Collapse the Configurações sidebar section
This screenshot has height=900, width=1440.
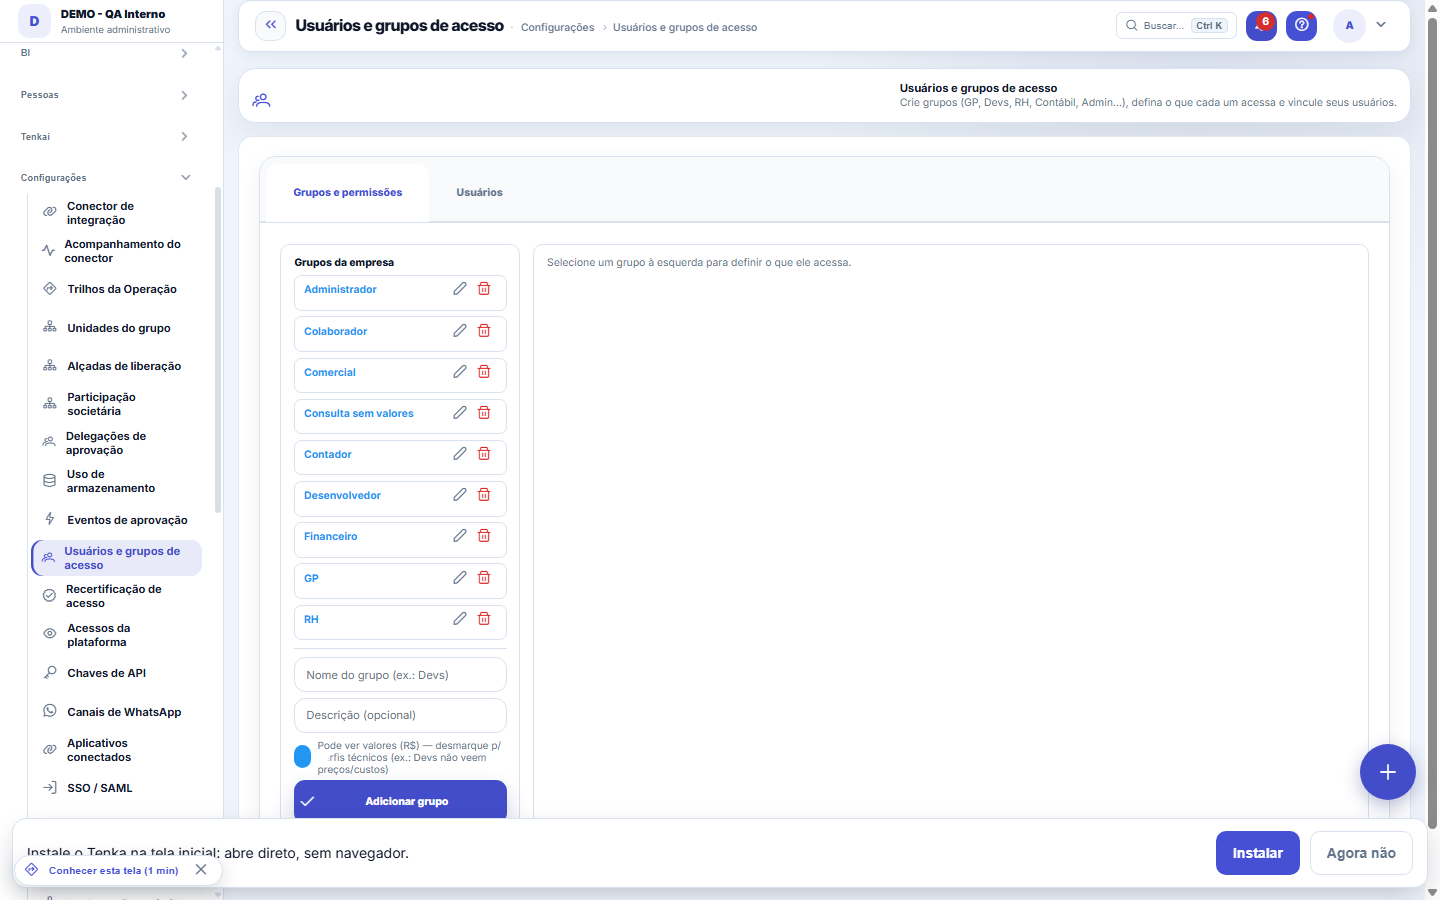point(105,178)
